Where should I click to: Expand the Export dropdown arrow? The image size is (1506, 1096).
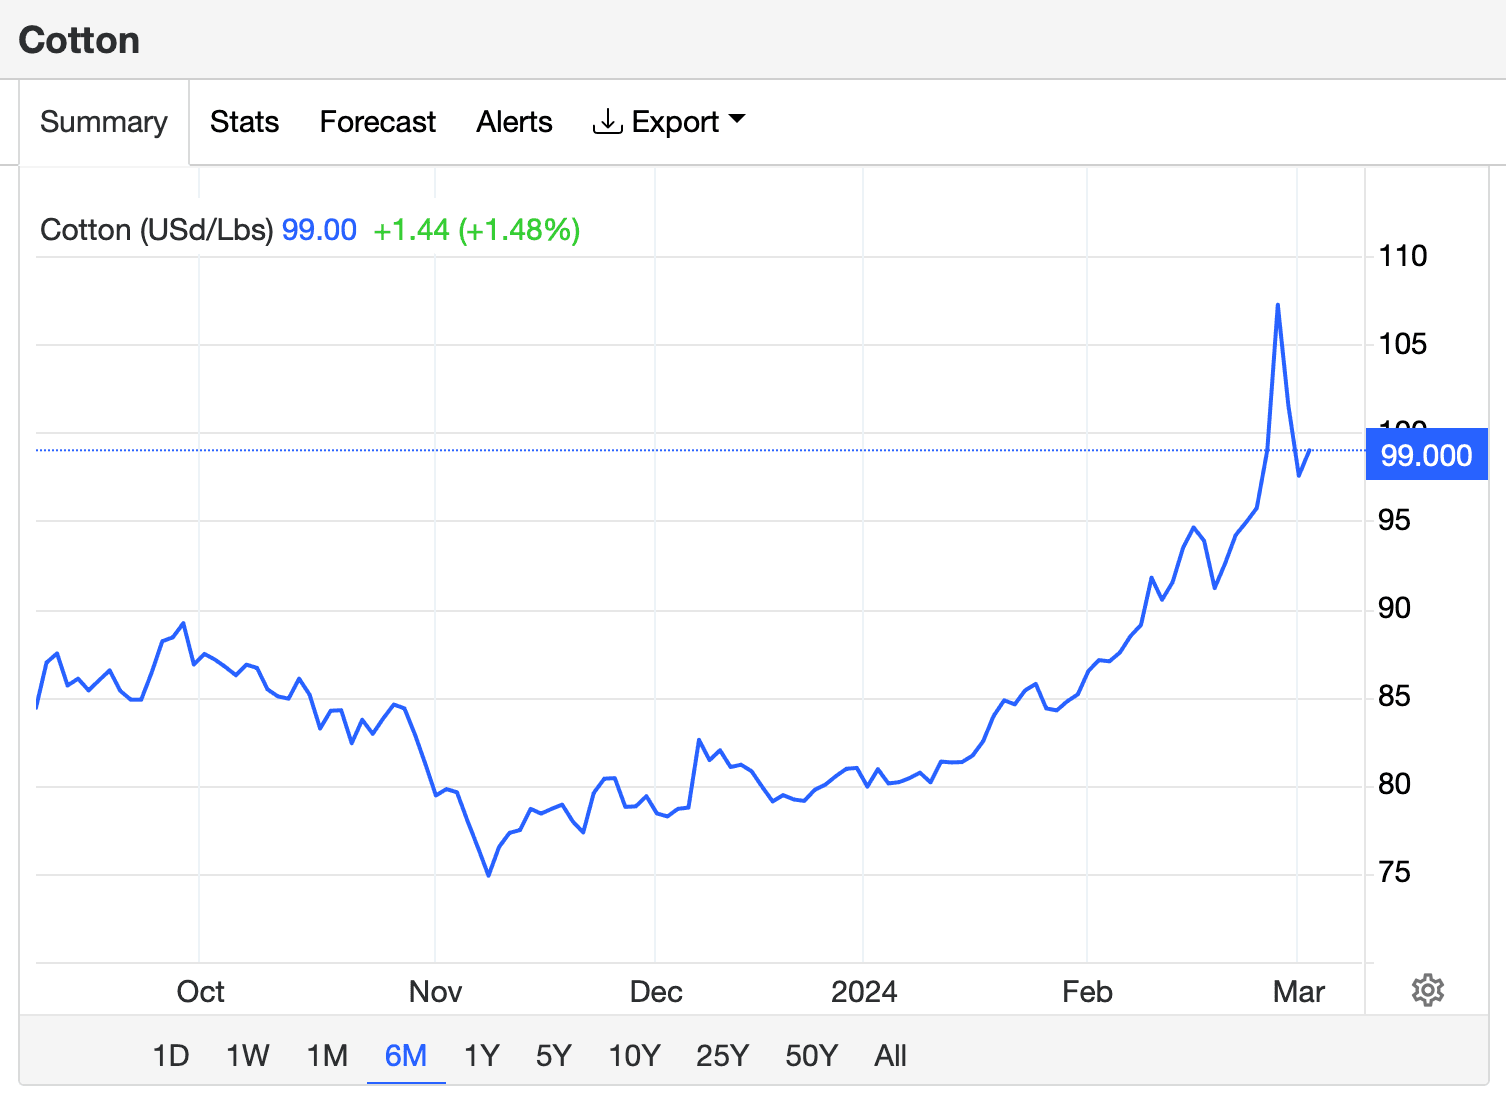coord(738,119)
